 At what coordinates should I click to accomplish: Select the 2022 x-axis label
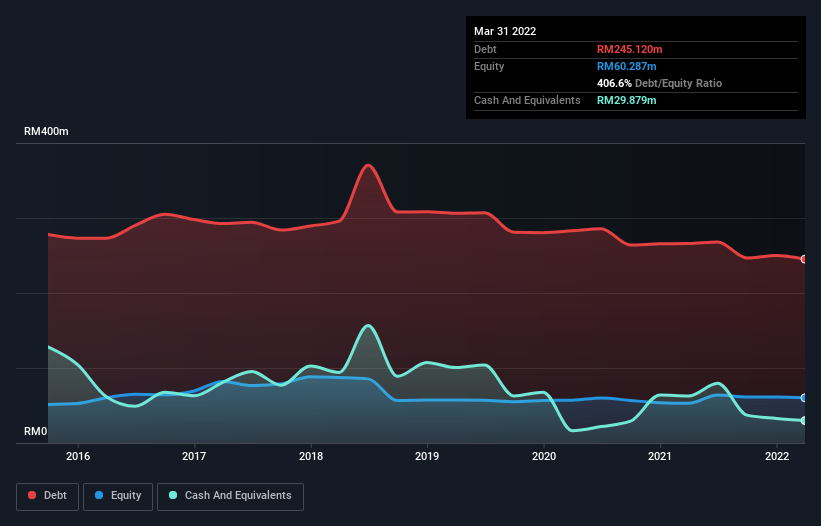[x=777, y=456]
